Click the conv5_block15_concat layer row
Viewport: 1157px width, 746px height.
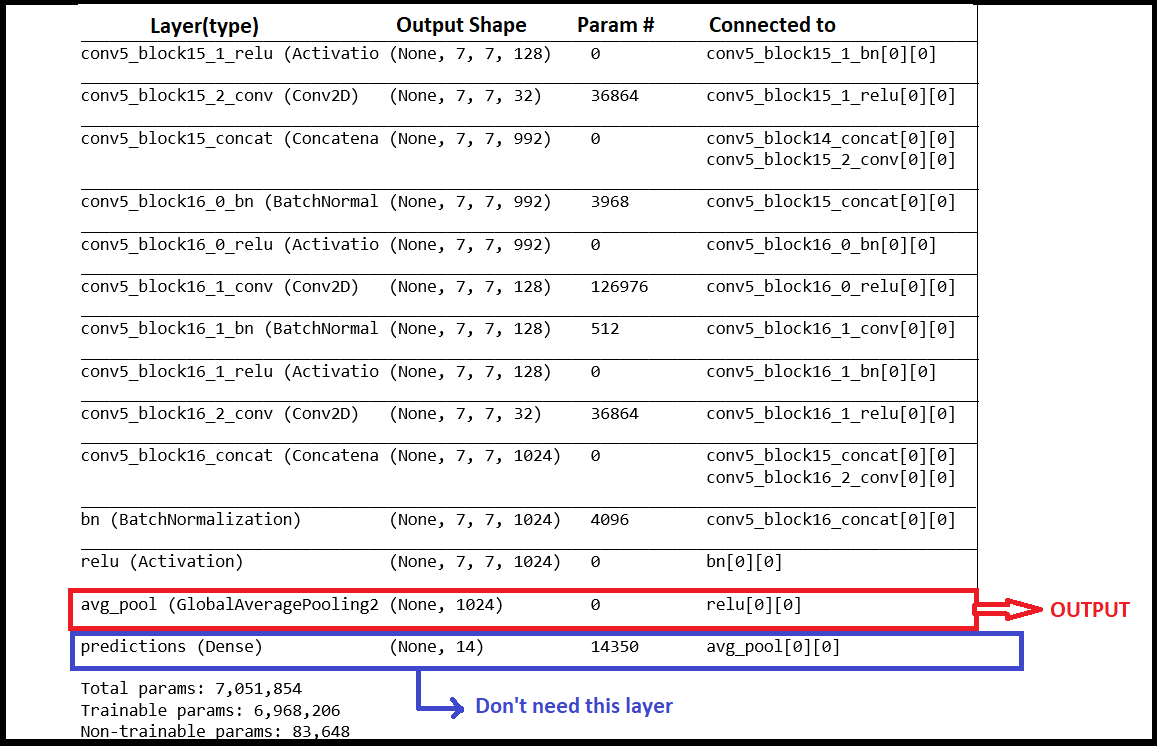coord(529,149)
